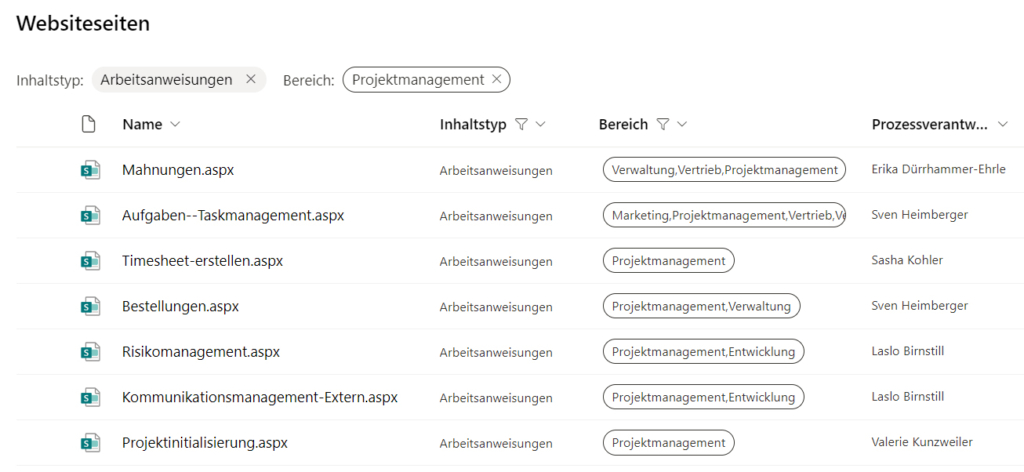Select Bereich pill in Kommunikationsmanagement-Extern row
Viewport: 1024px width, 472px height.
pyautogui.click(x=703, y=396)
